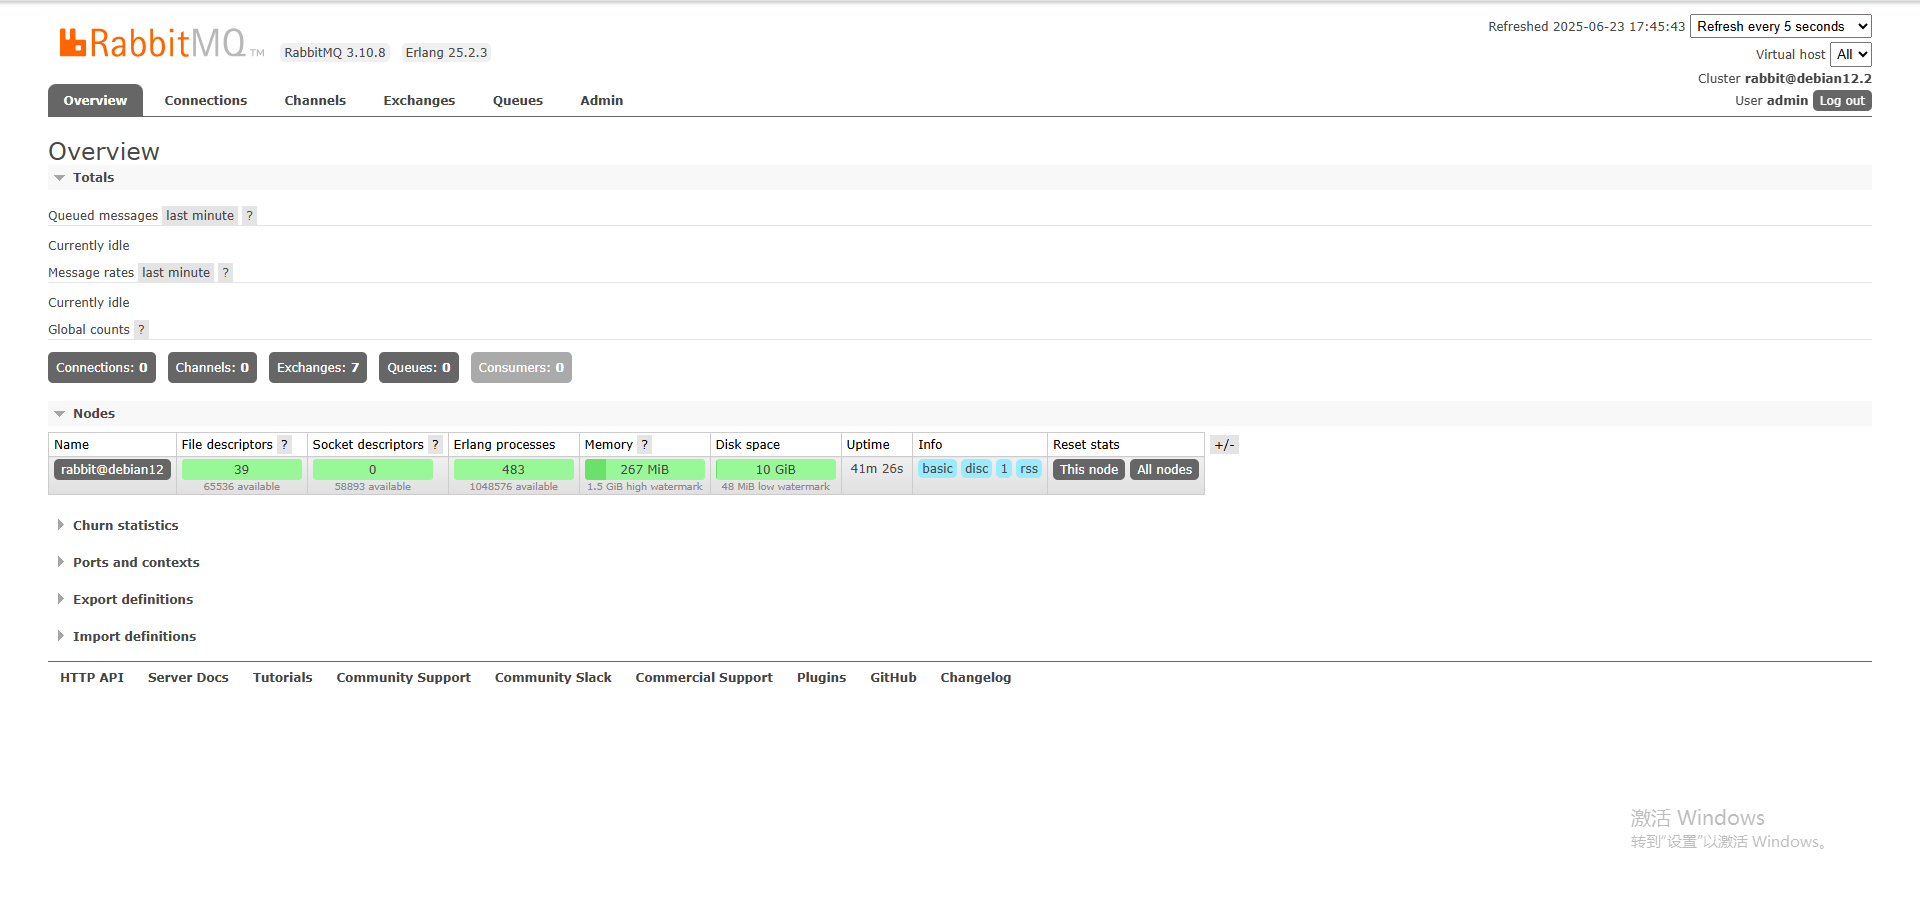This screenshot has height=901, width=1920.
Task: Click the rss info tag
Action: 1029,468
